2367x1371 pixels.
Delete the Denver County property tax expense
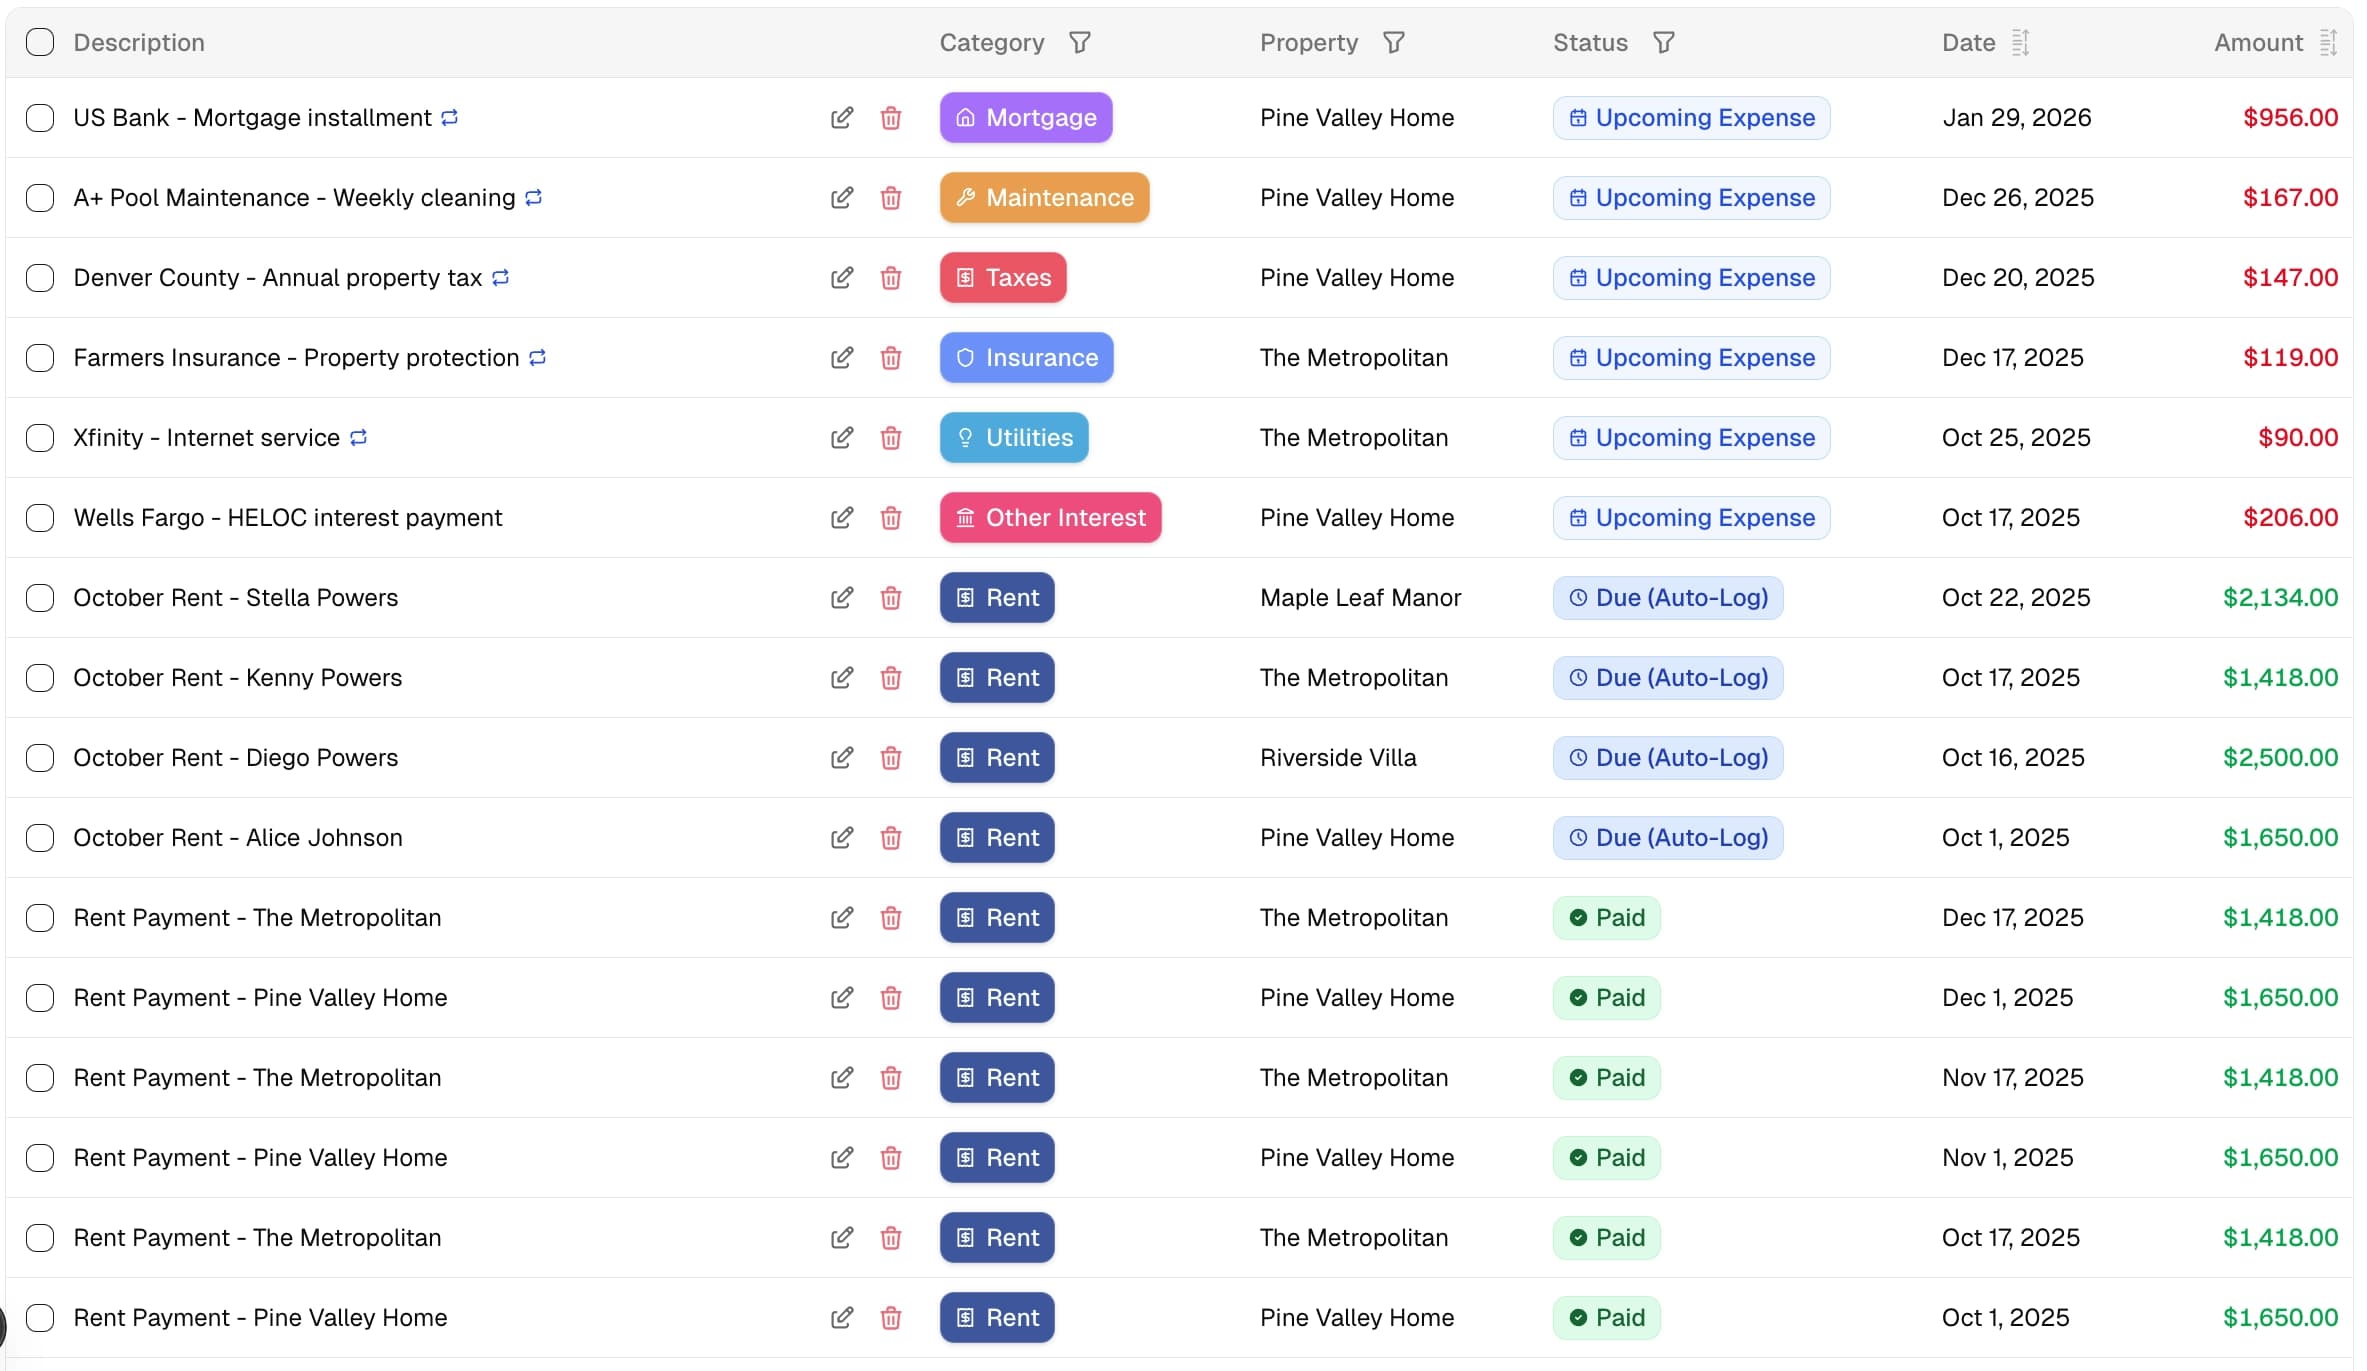point(892,278)
